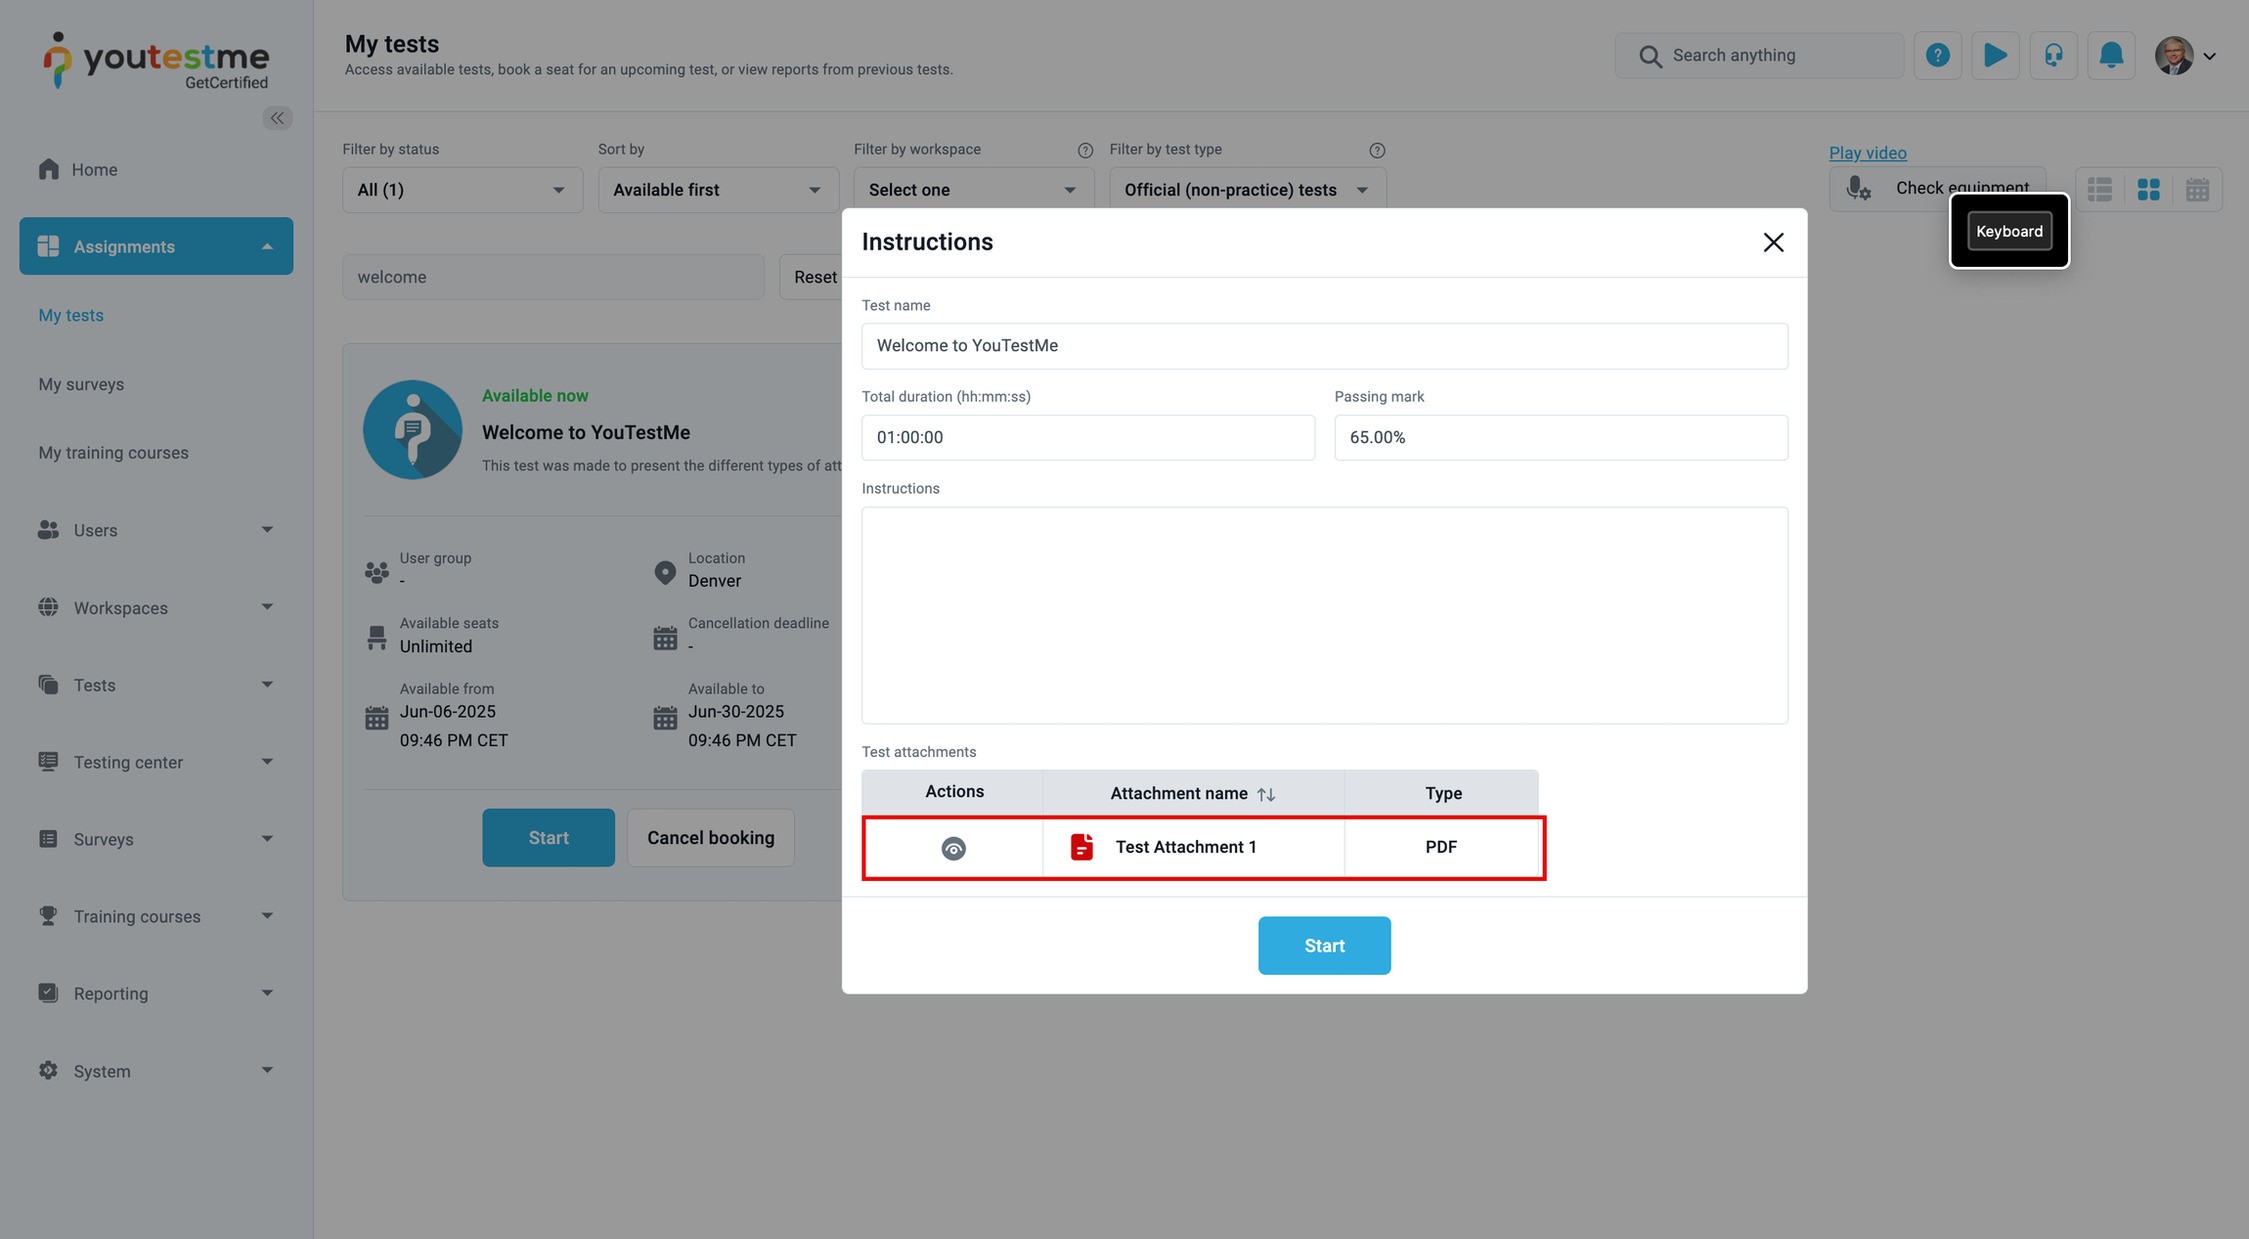2249x1239 pixels.
Task: Click help icon next to Filter by test type
Action: (1377, 150)
